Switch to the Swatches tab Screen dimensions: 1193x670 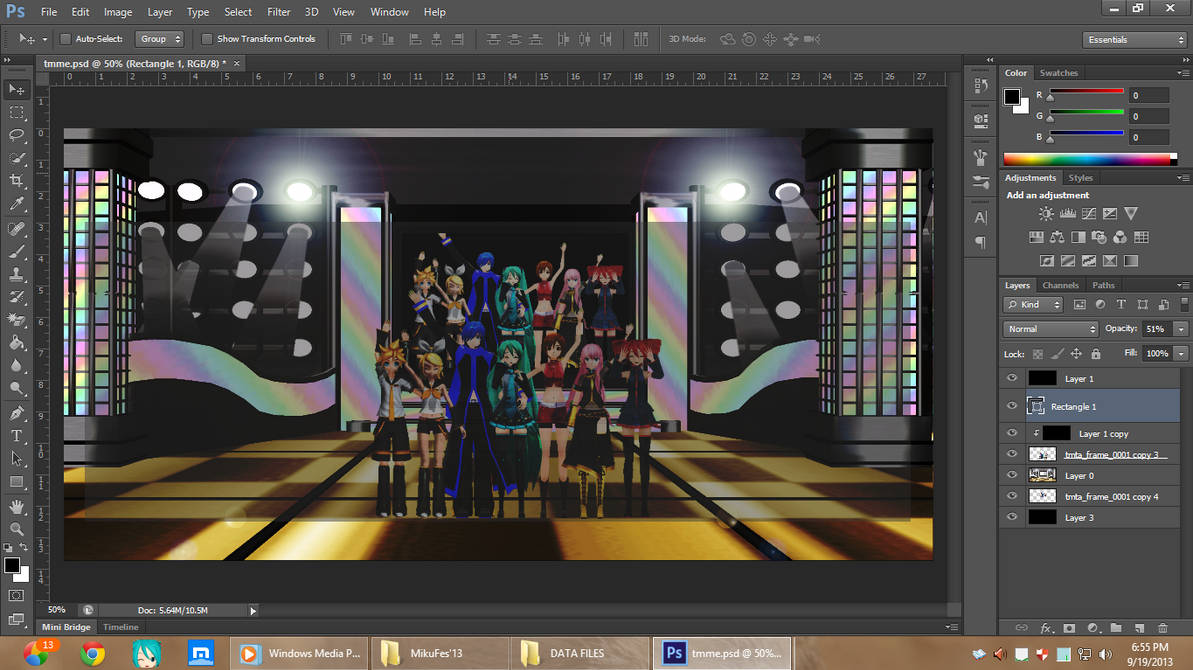tap(1058, 73)
